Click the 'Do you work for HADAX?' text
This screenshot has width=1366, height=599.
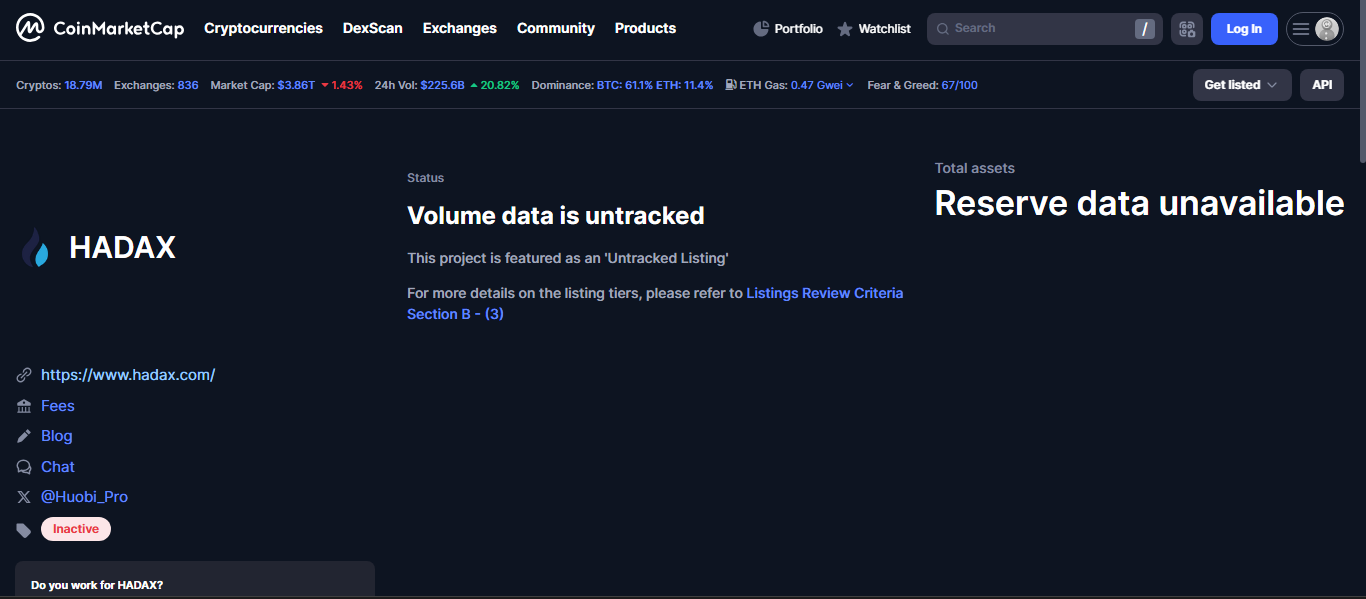click(97, 585)
